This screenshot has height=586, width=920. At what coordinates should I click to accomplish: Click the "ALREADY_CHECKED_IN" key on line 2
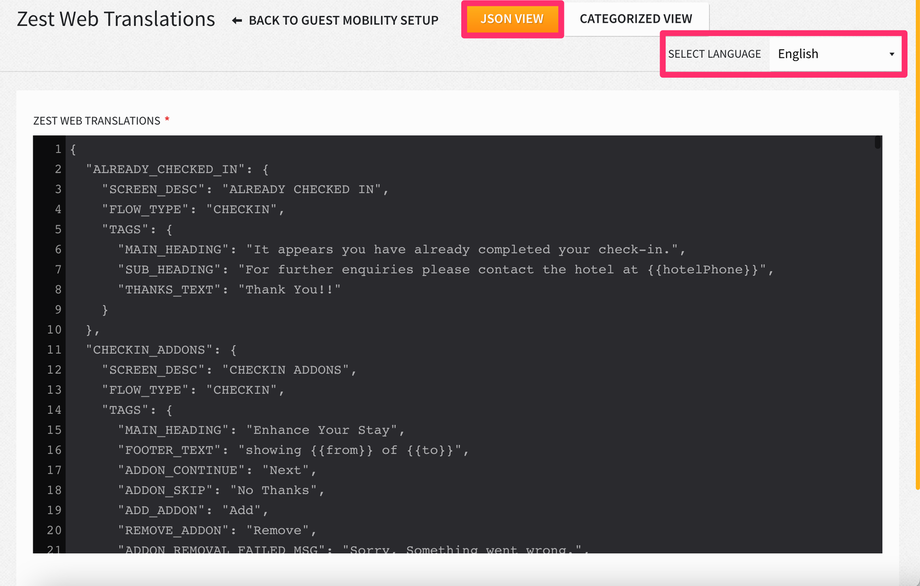coord(165,170)
